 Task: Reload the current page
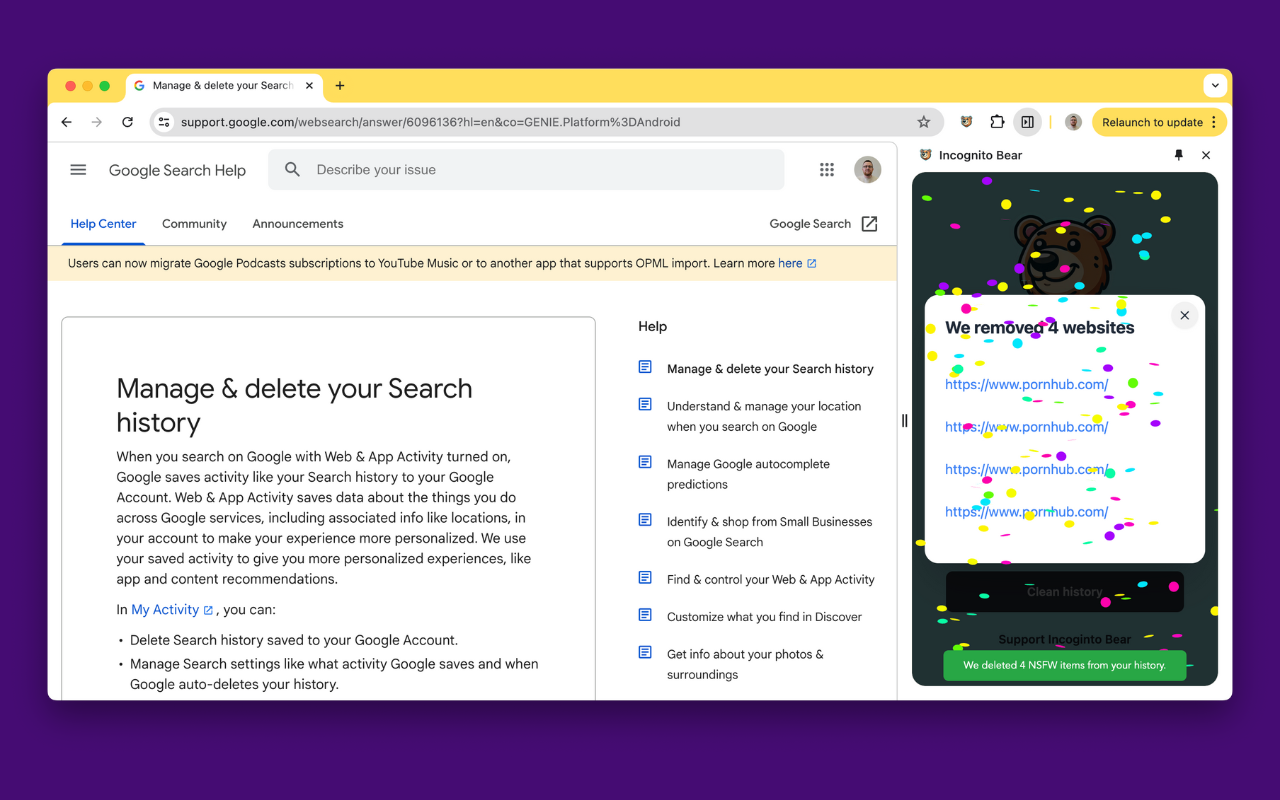(127, 122)
